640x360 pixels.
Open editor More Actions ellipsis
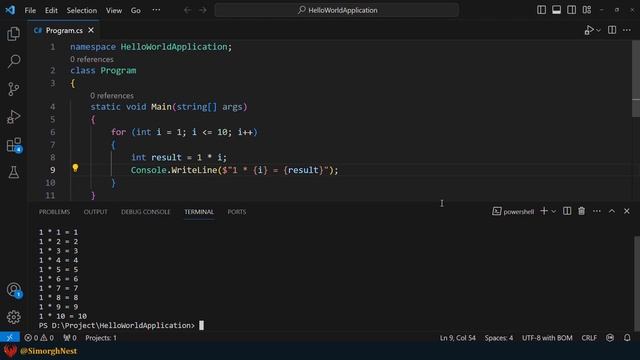627,30
